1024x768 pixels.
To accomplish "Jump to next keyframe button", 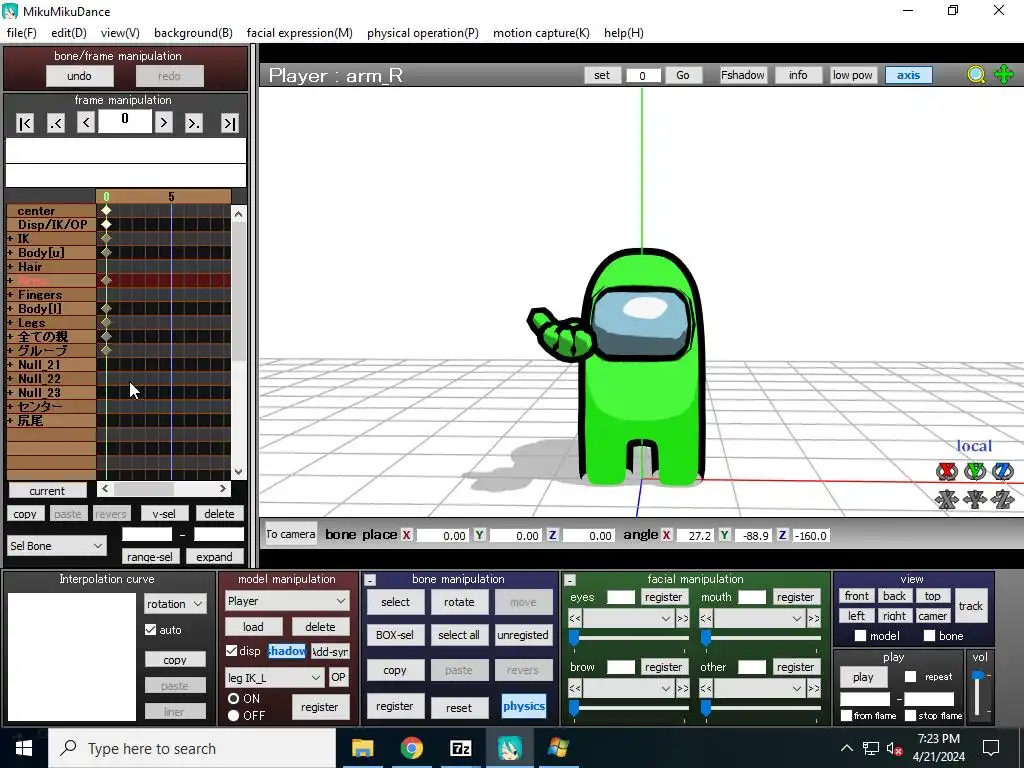I will click(193, 123).
